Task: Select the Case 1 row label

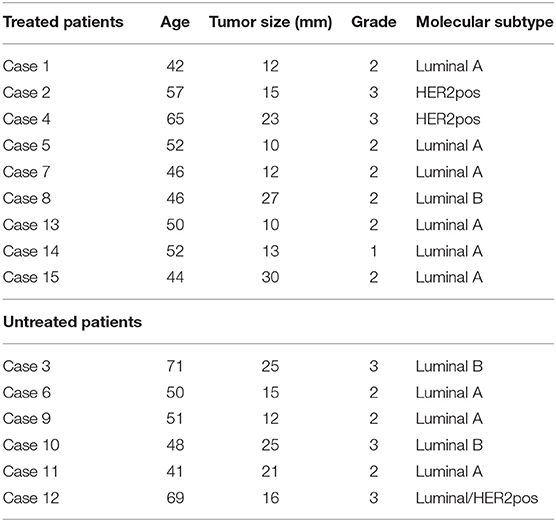Action: pos(26,66)
